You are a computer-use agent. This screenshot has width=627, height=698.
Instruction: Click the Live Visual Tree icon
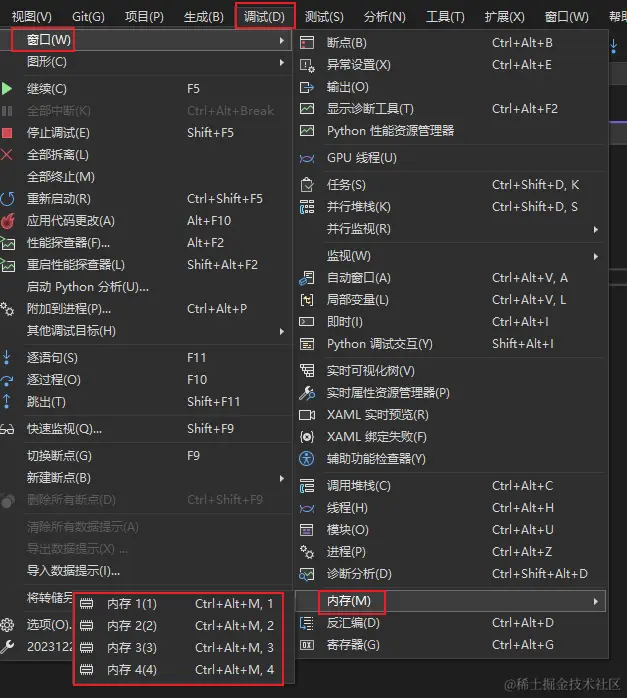point(307,371)
